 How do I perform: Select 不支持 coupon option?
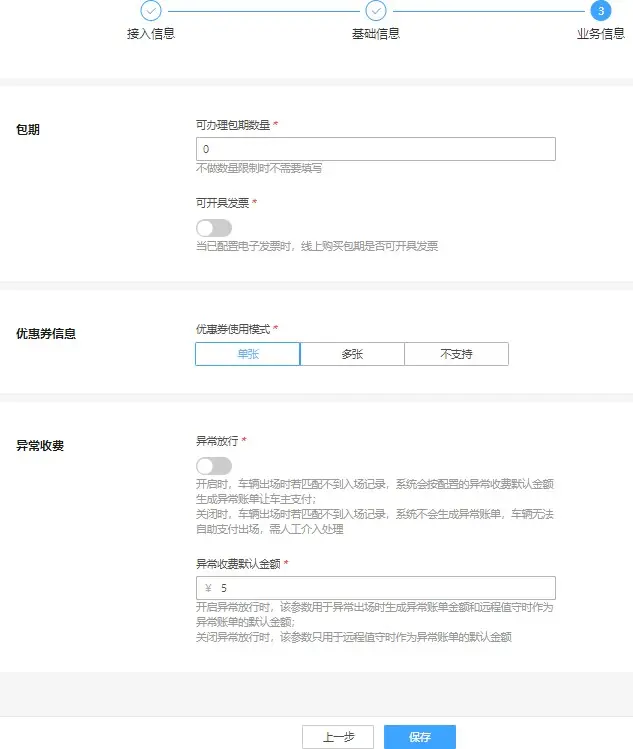(x=456, y=354)
